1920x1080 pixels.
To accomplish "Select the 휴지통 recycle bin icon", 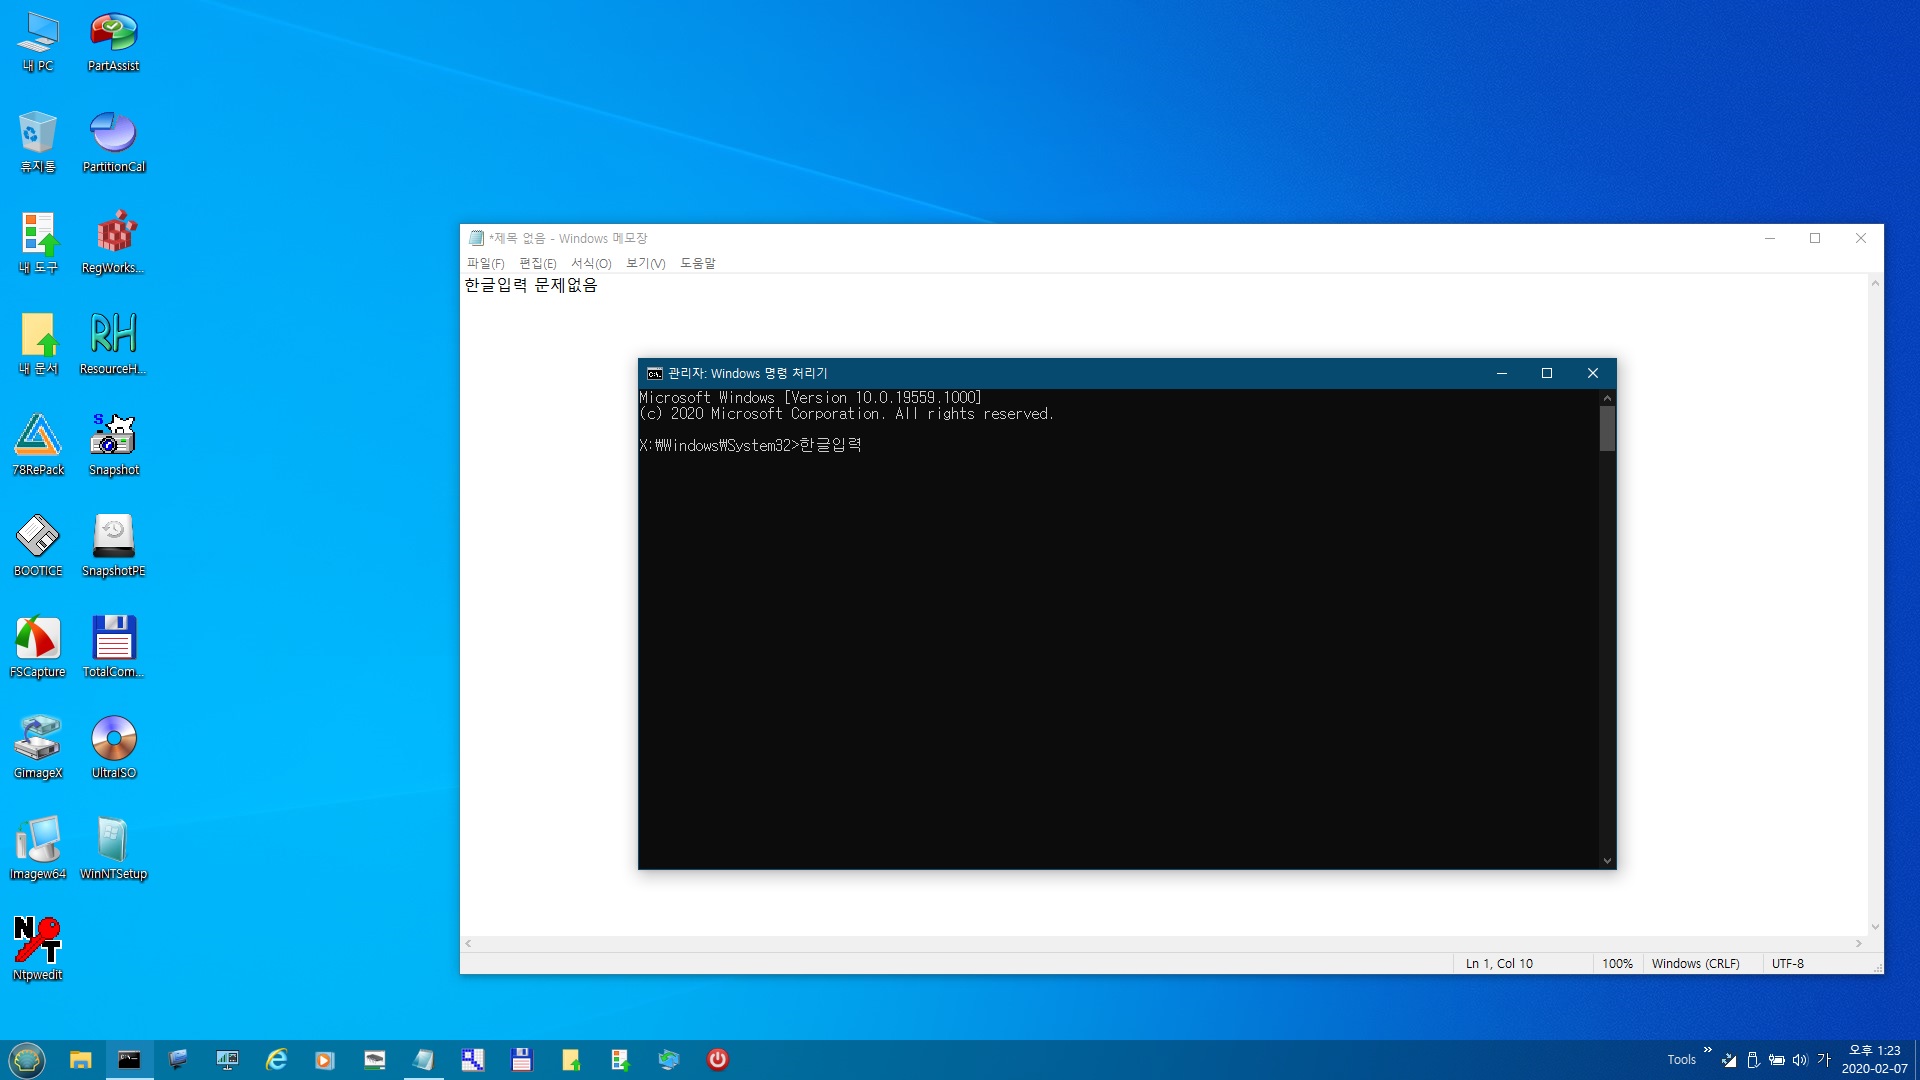I will point(38,143).
